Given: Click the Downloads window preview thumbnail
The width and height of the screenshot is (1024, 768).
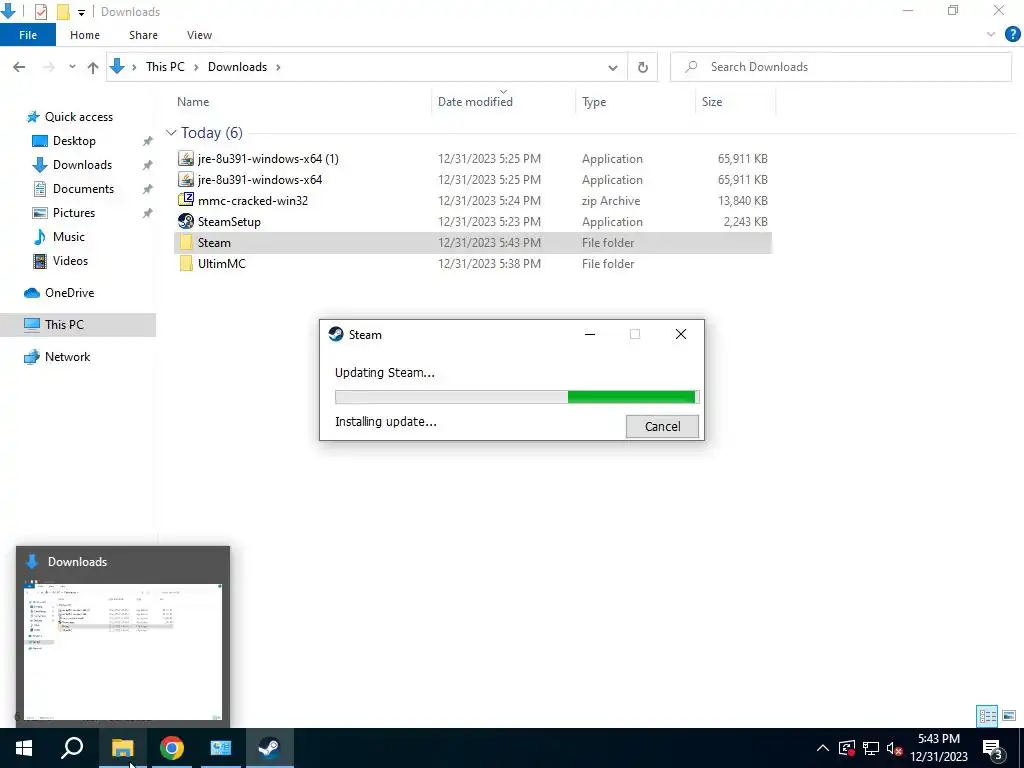Looking at the screenshot, I should tap(123, 651).
